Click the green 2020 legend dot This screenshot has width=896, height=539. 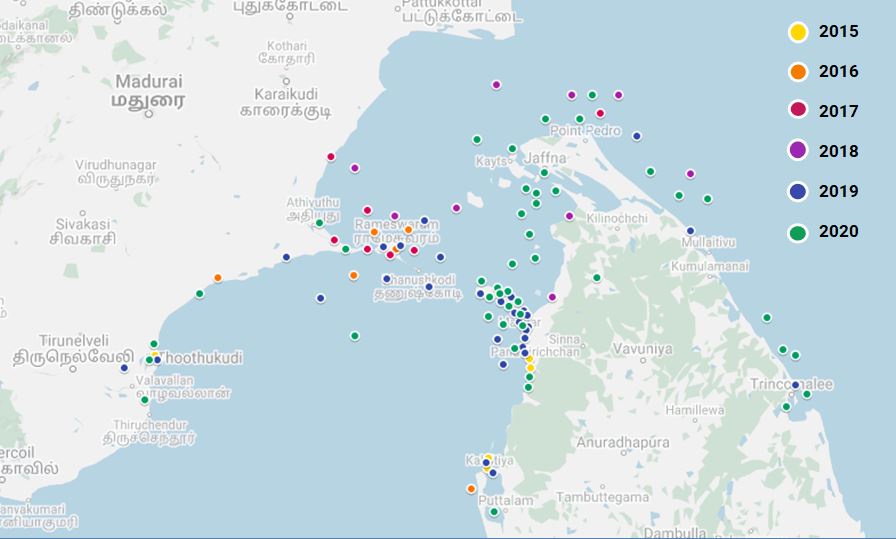tap(797, 232)
